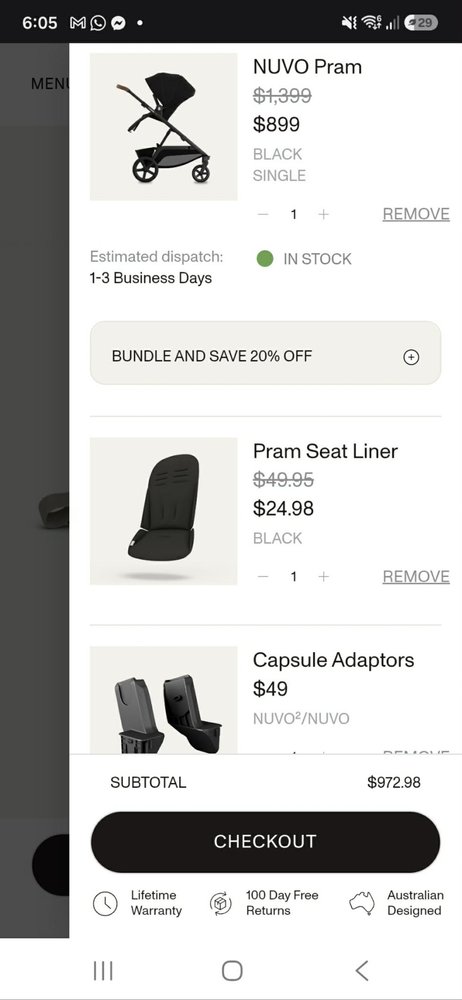Tap the Checkout button
The width and height of the screenshot is (462, 1000).
click(265, 842)
